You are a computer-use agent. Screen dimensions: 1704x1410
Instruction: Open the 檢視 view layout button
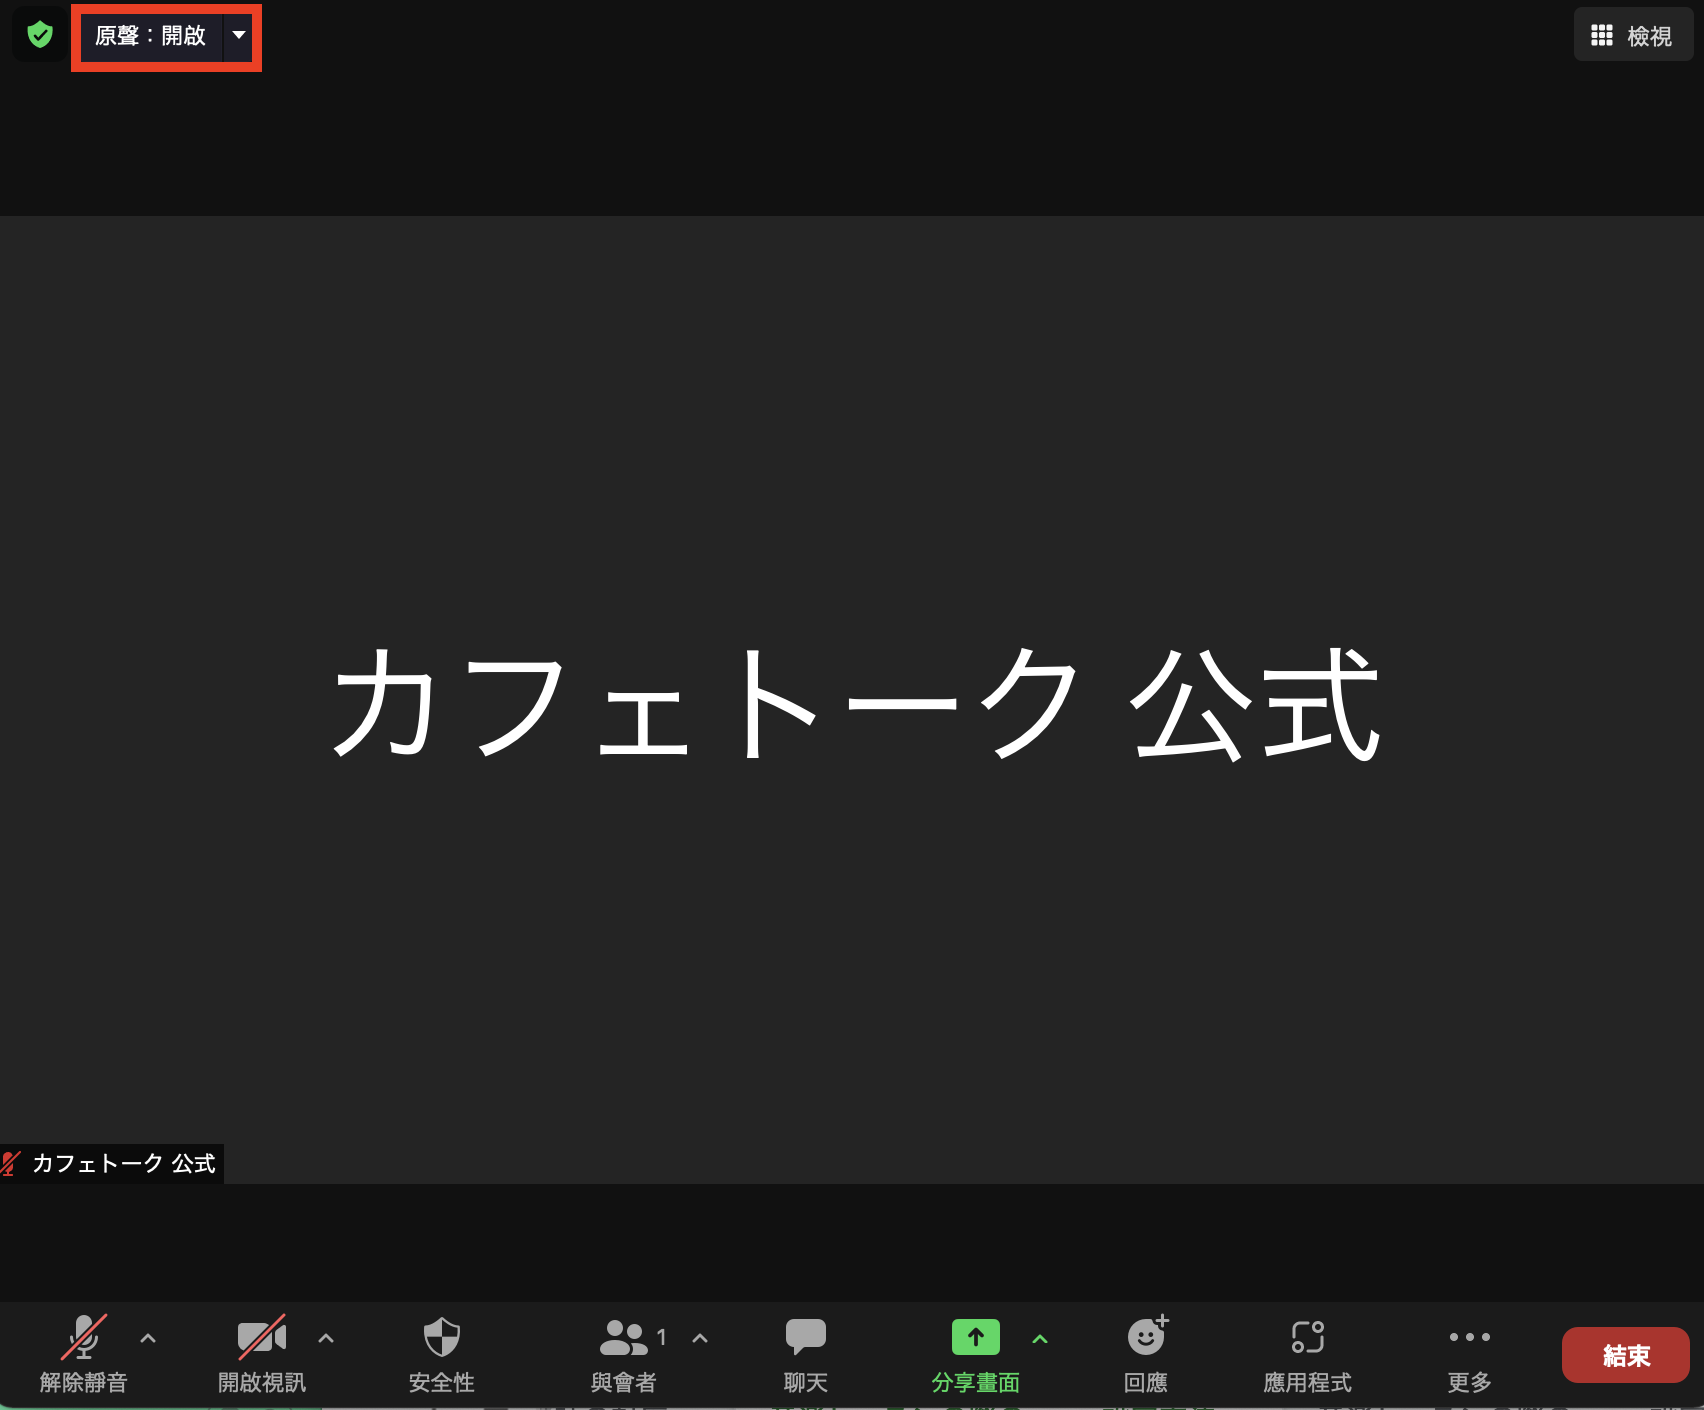point(1632,36)
